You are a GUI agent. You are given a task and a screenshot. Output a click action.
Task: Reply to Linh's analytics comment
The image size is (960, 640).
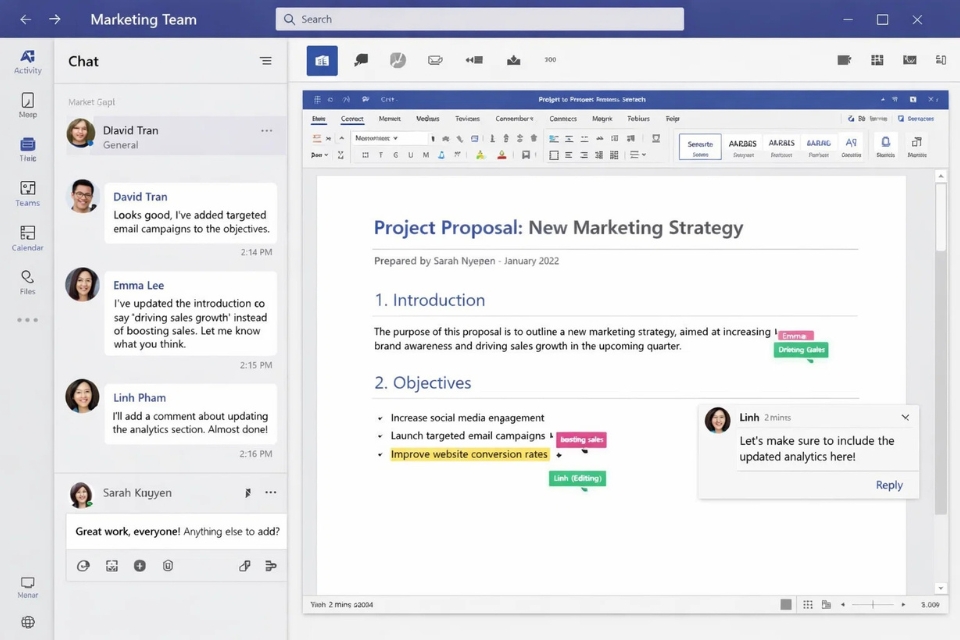point(889,485)
